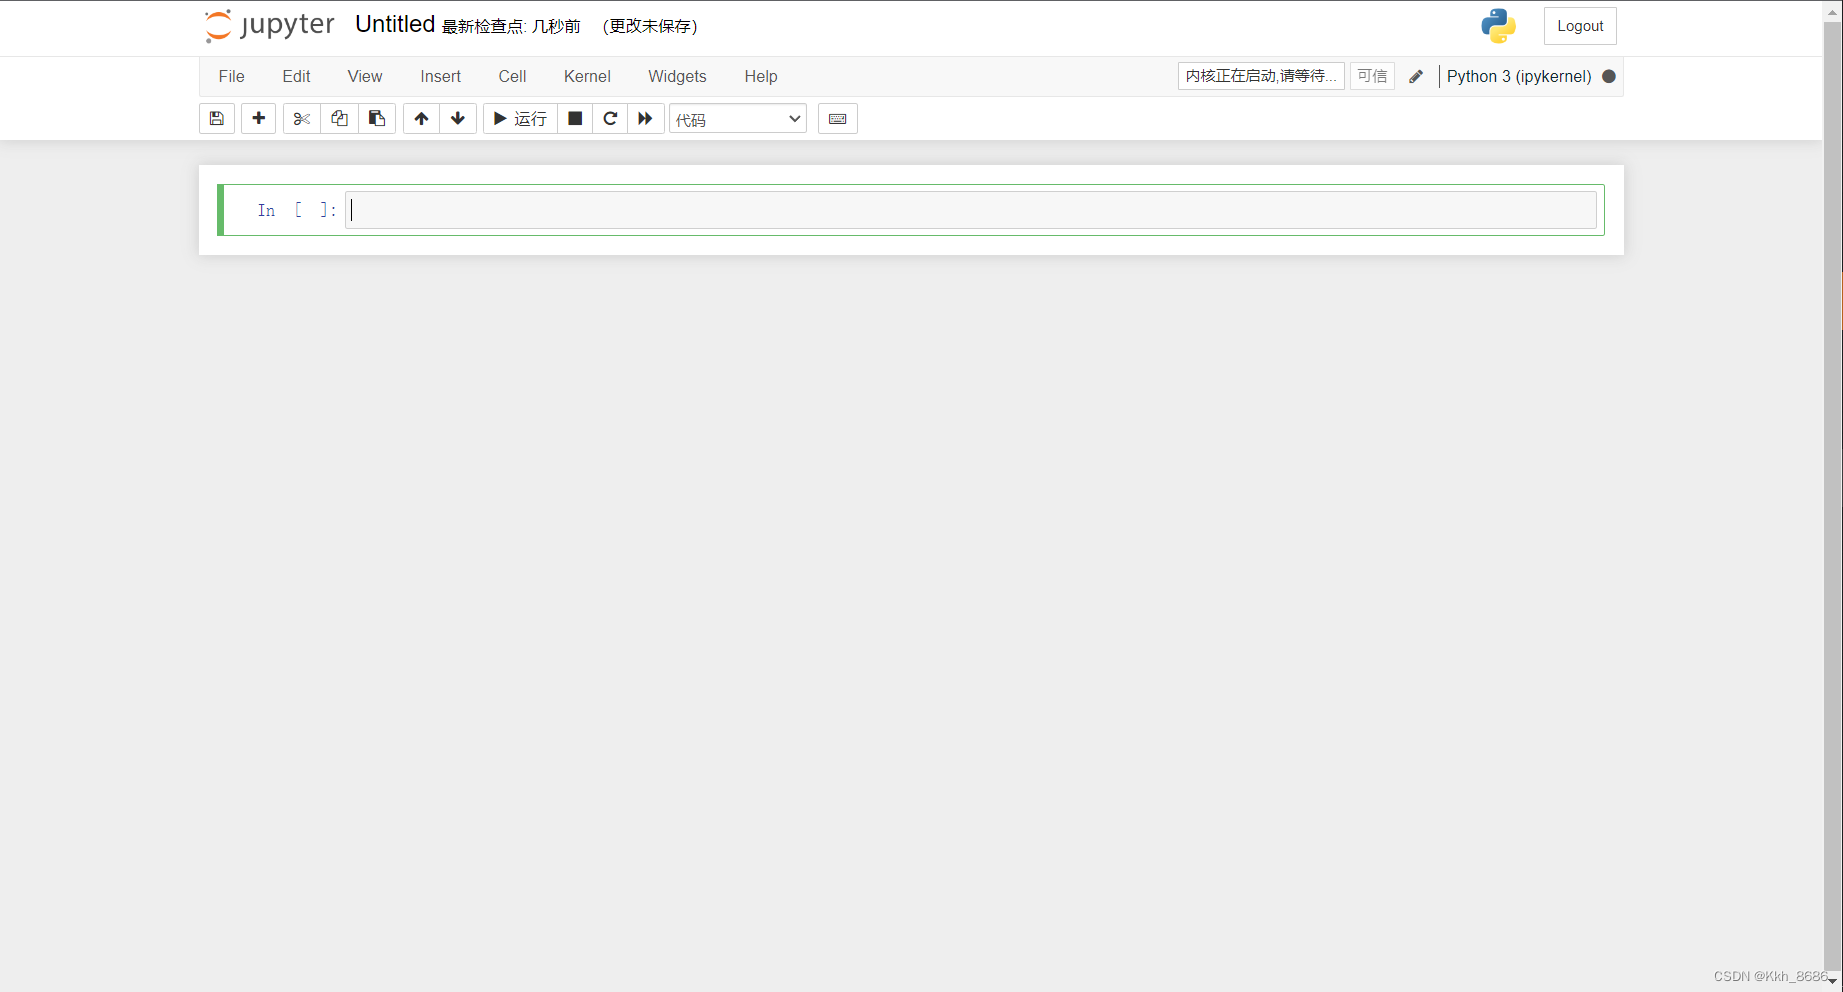Image resolution: width=1843 pixels, height=992 pixels.
Task: Click the Python logo icon
Action: (x=1499, y=26)
